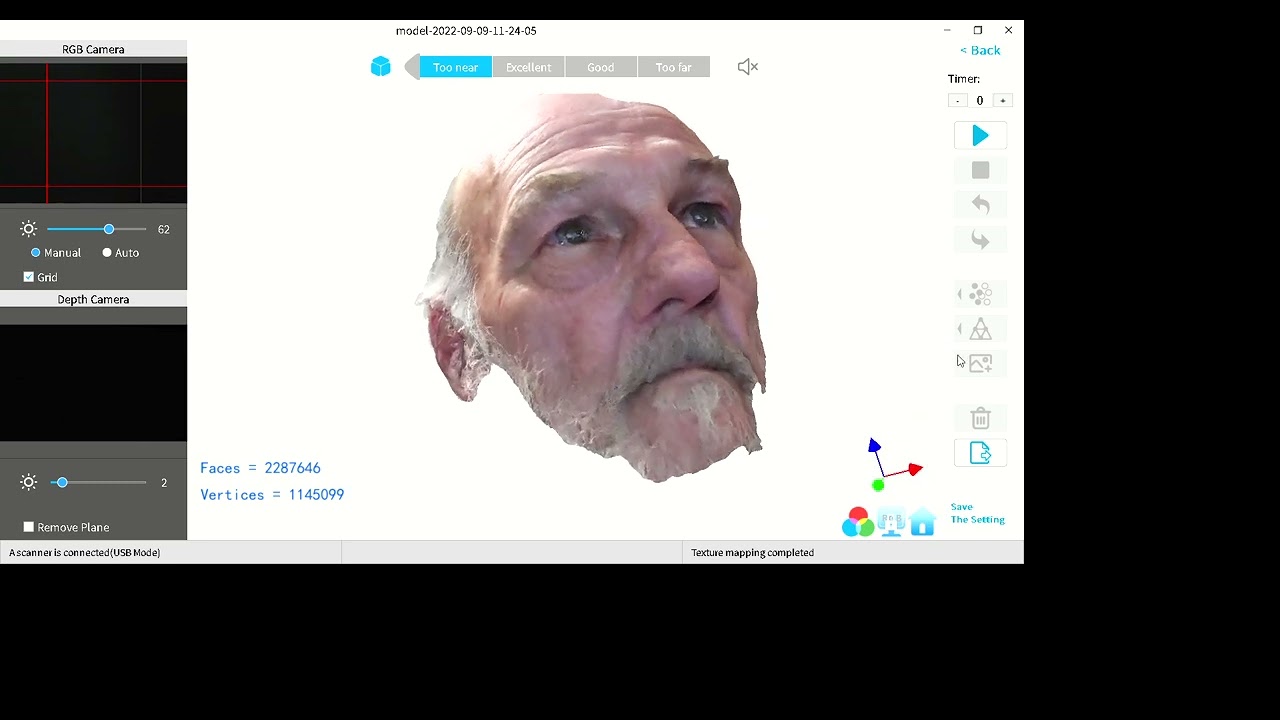
Task: Click the gray stop scan button
Action: pos(980,171)
